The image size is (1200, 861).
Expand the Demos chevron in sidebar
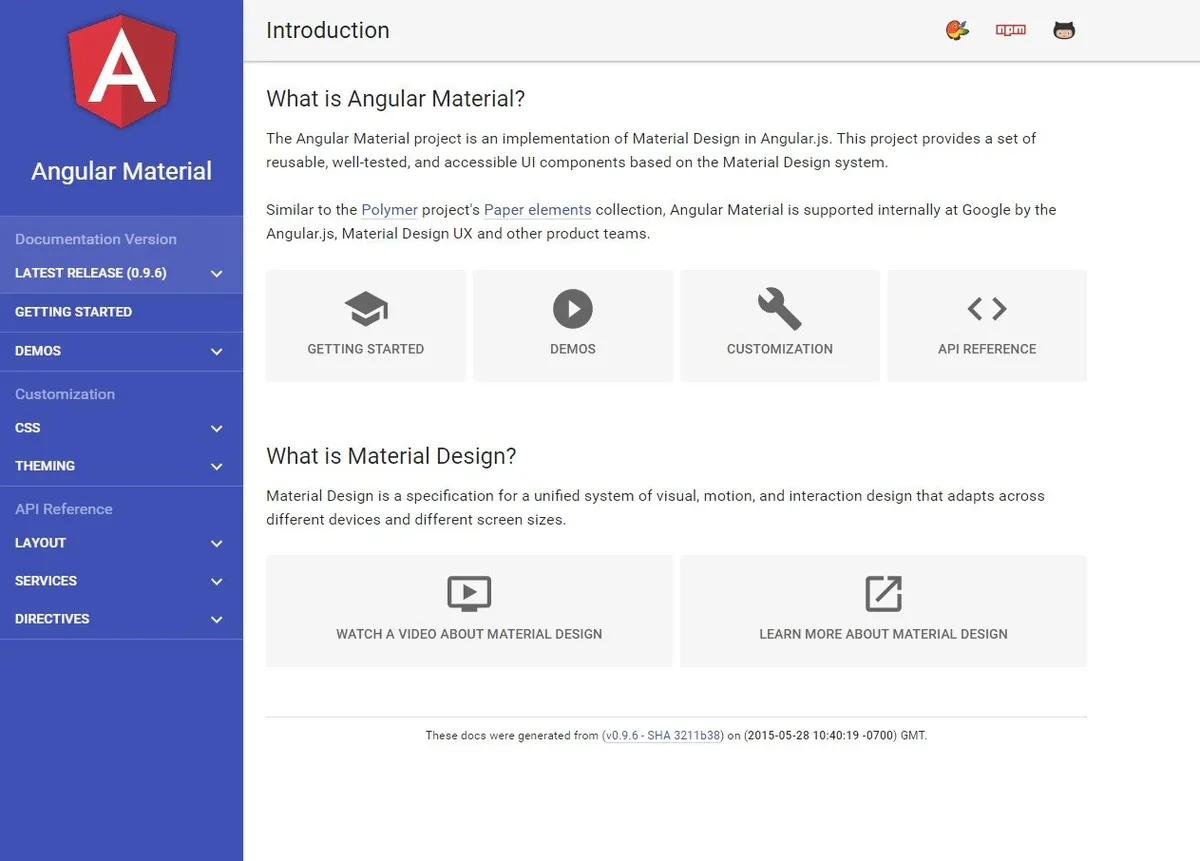coord(217,352)
